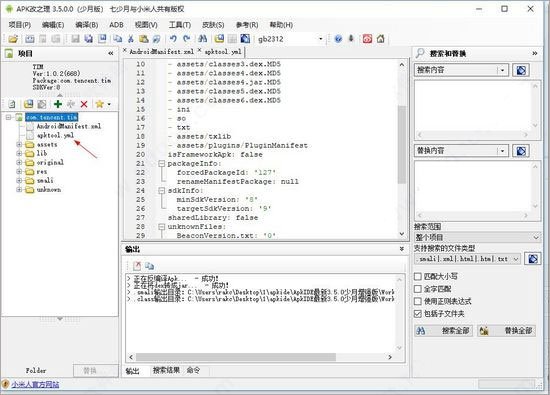Viewport: 550px width, 395px height.
Task: Click the scissors cut icon in toolbar
Action: pyautogui.click(x=131, y=39)
